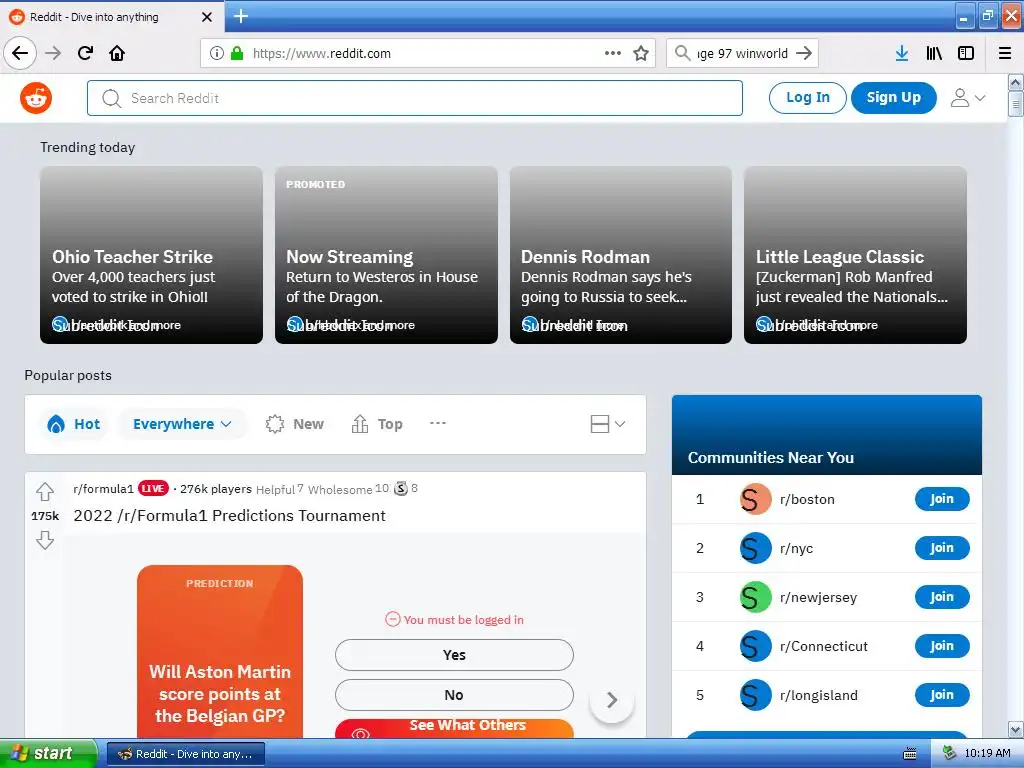Join the r/longisland community

click(x=942, y=695)
